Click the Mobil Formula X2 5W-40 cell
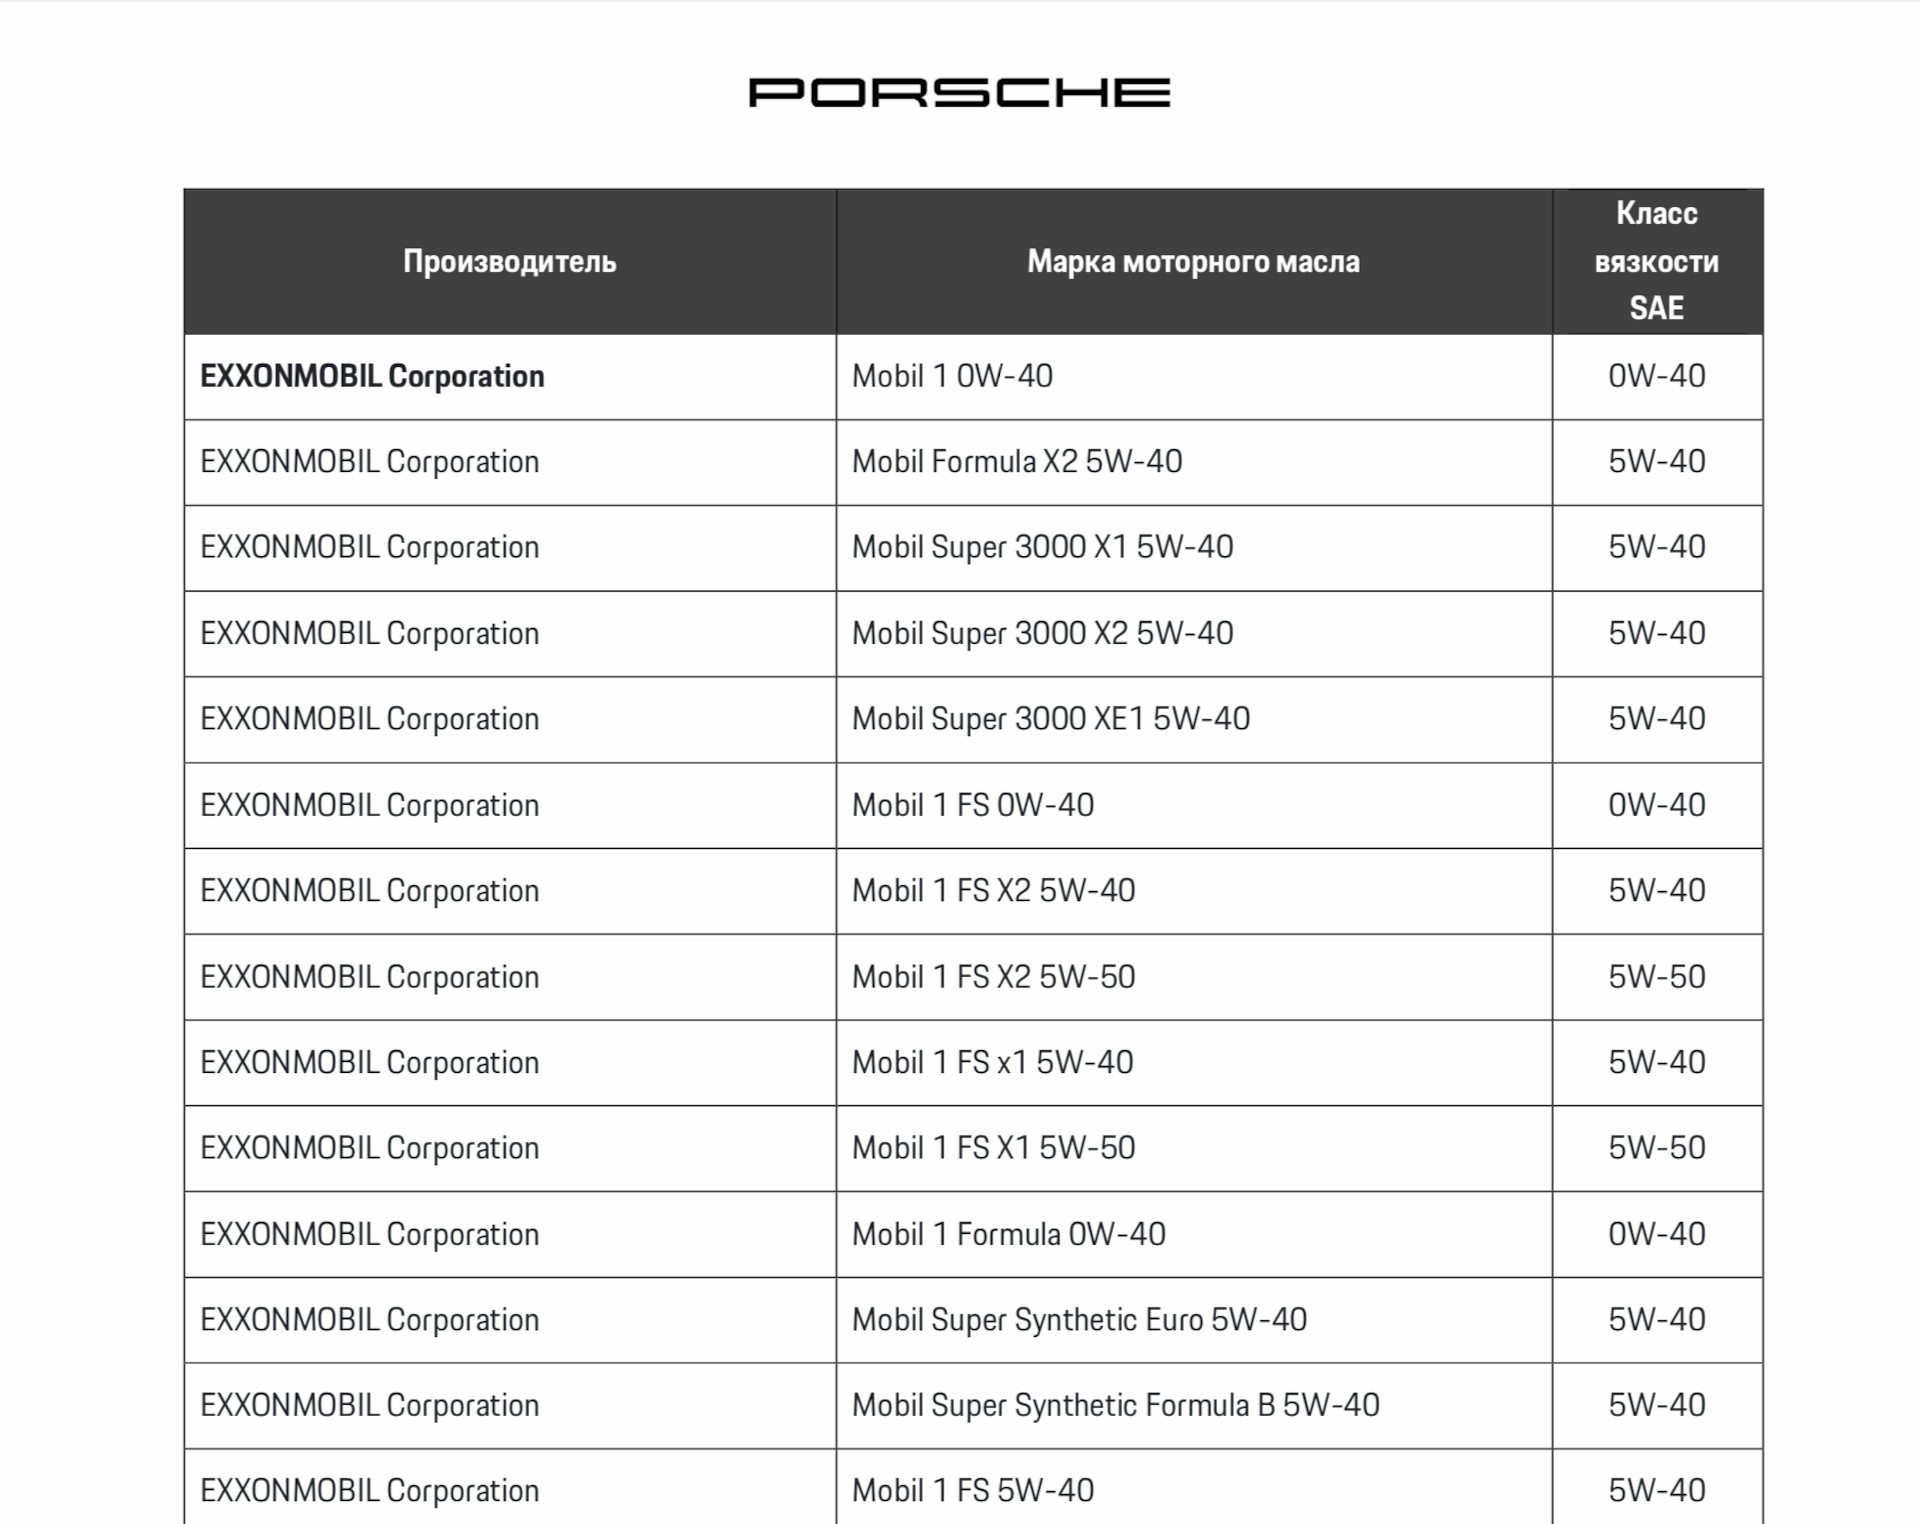 [1017, 462]
